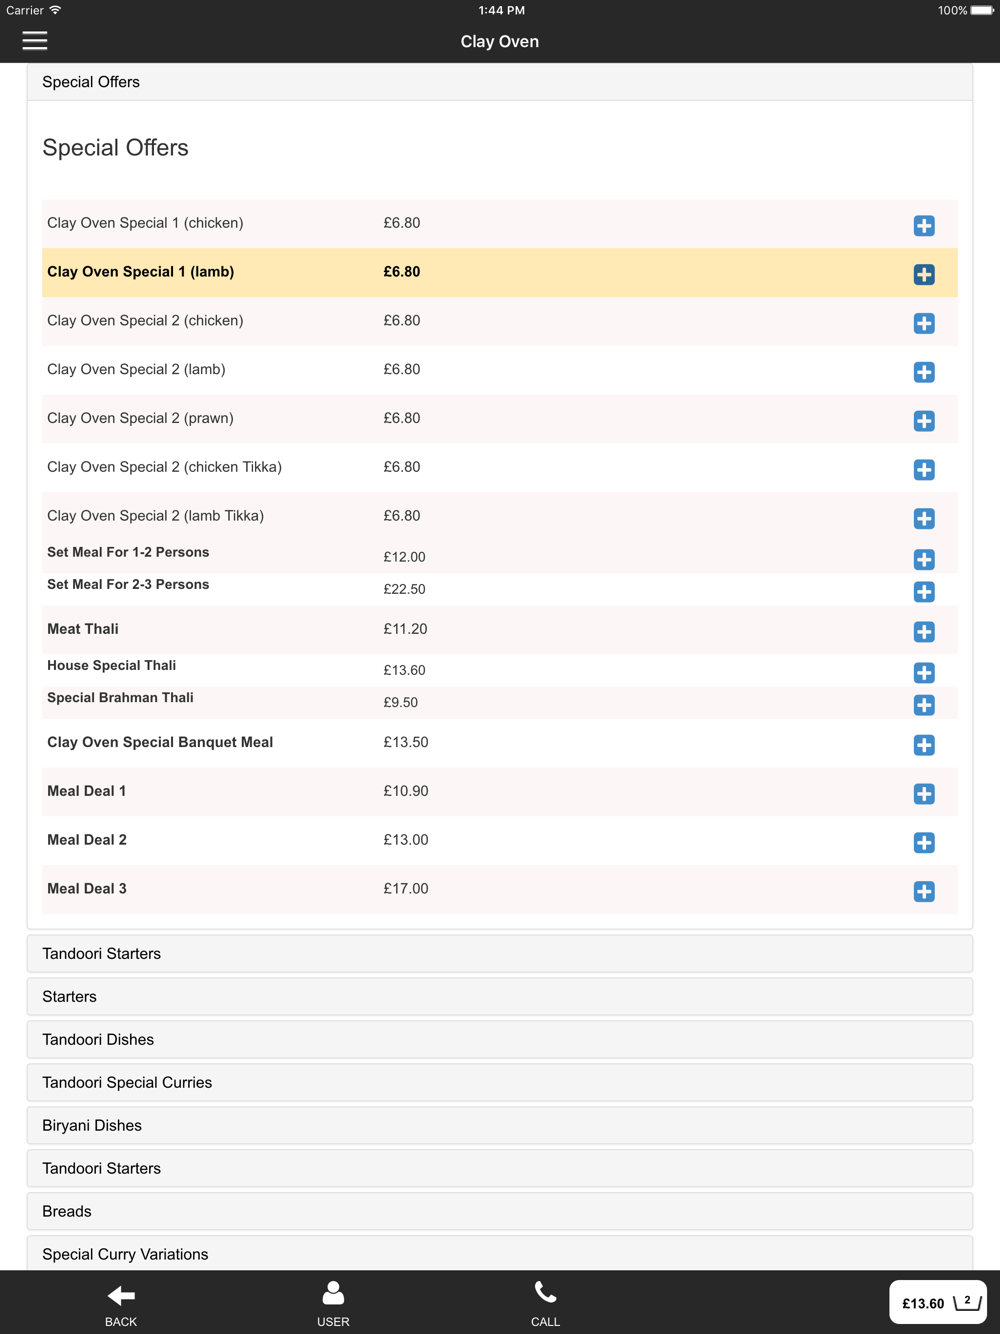Open the hamburger menu
Screen dimensions: 1000x1334
click(x=35, y=41)
